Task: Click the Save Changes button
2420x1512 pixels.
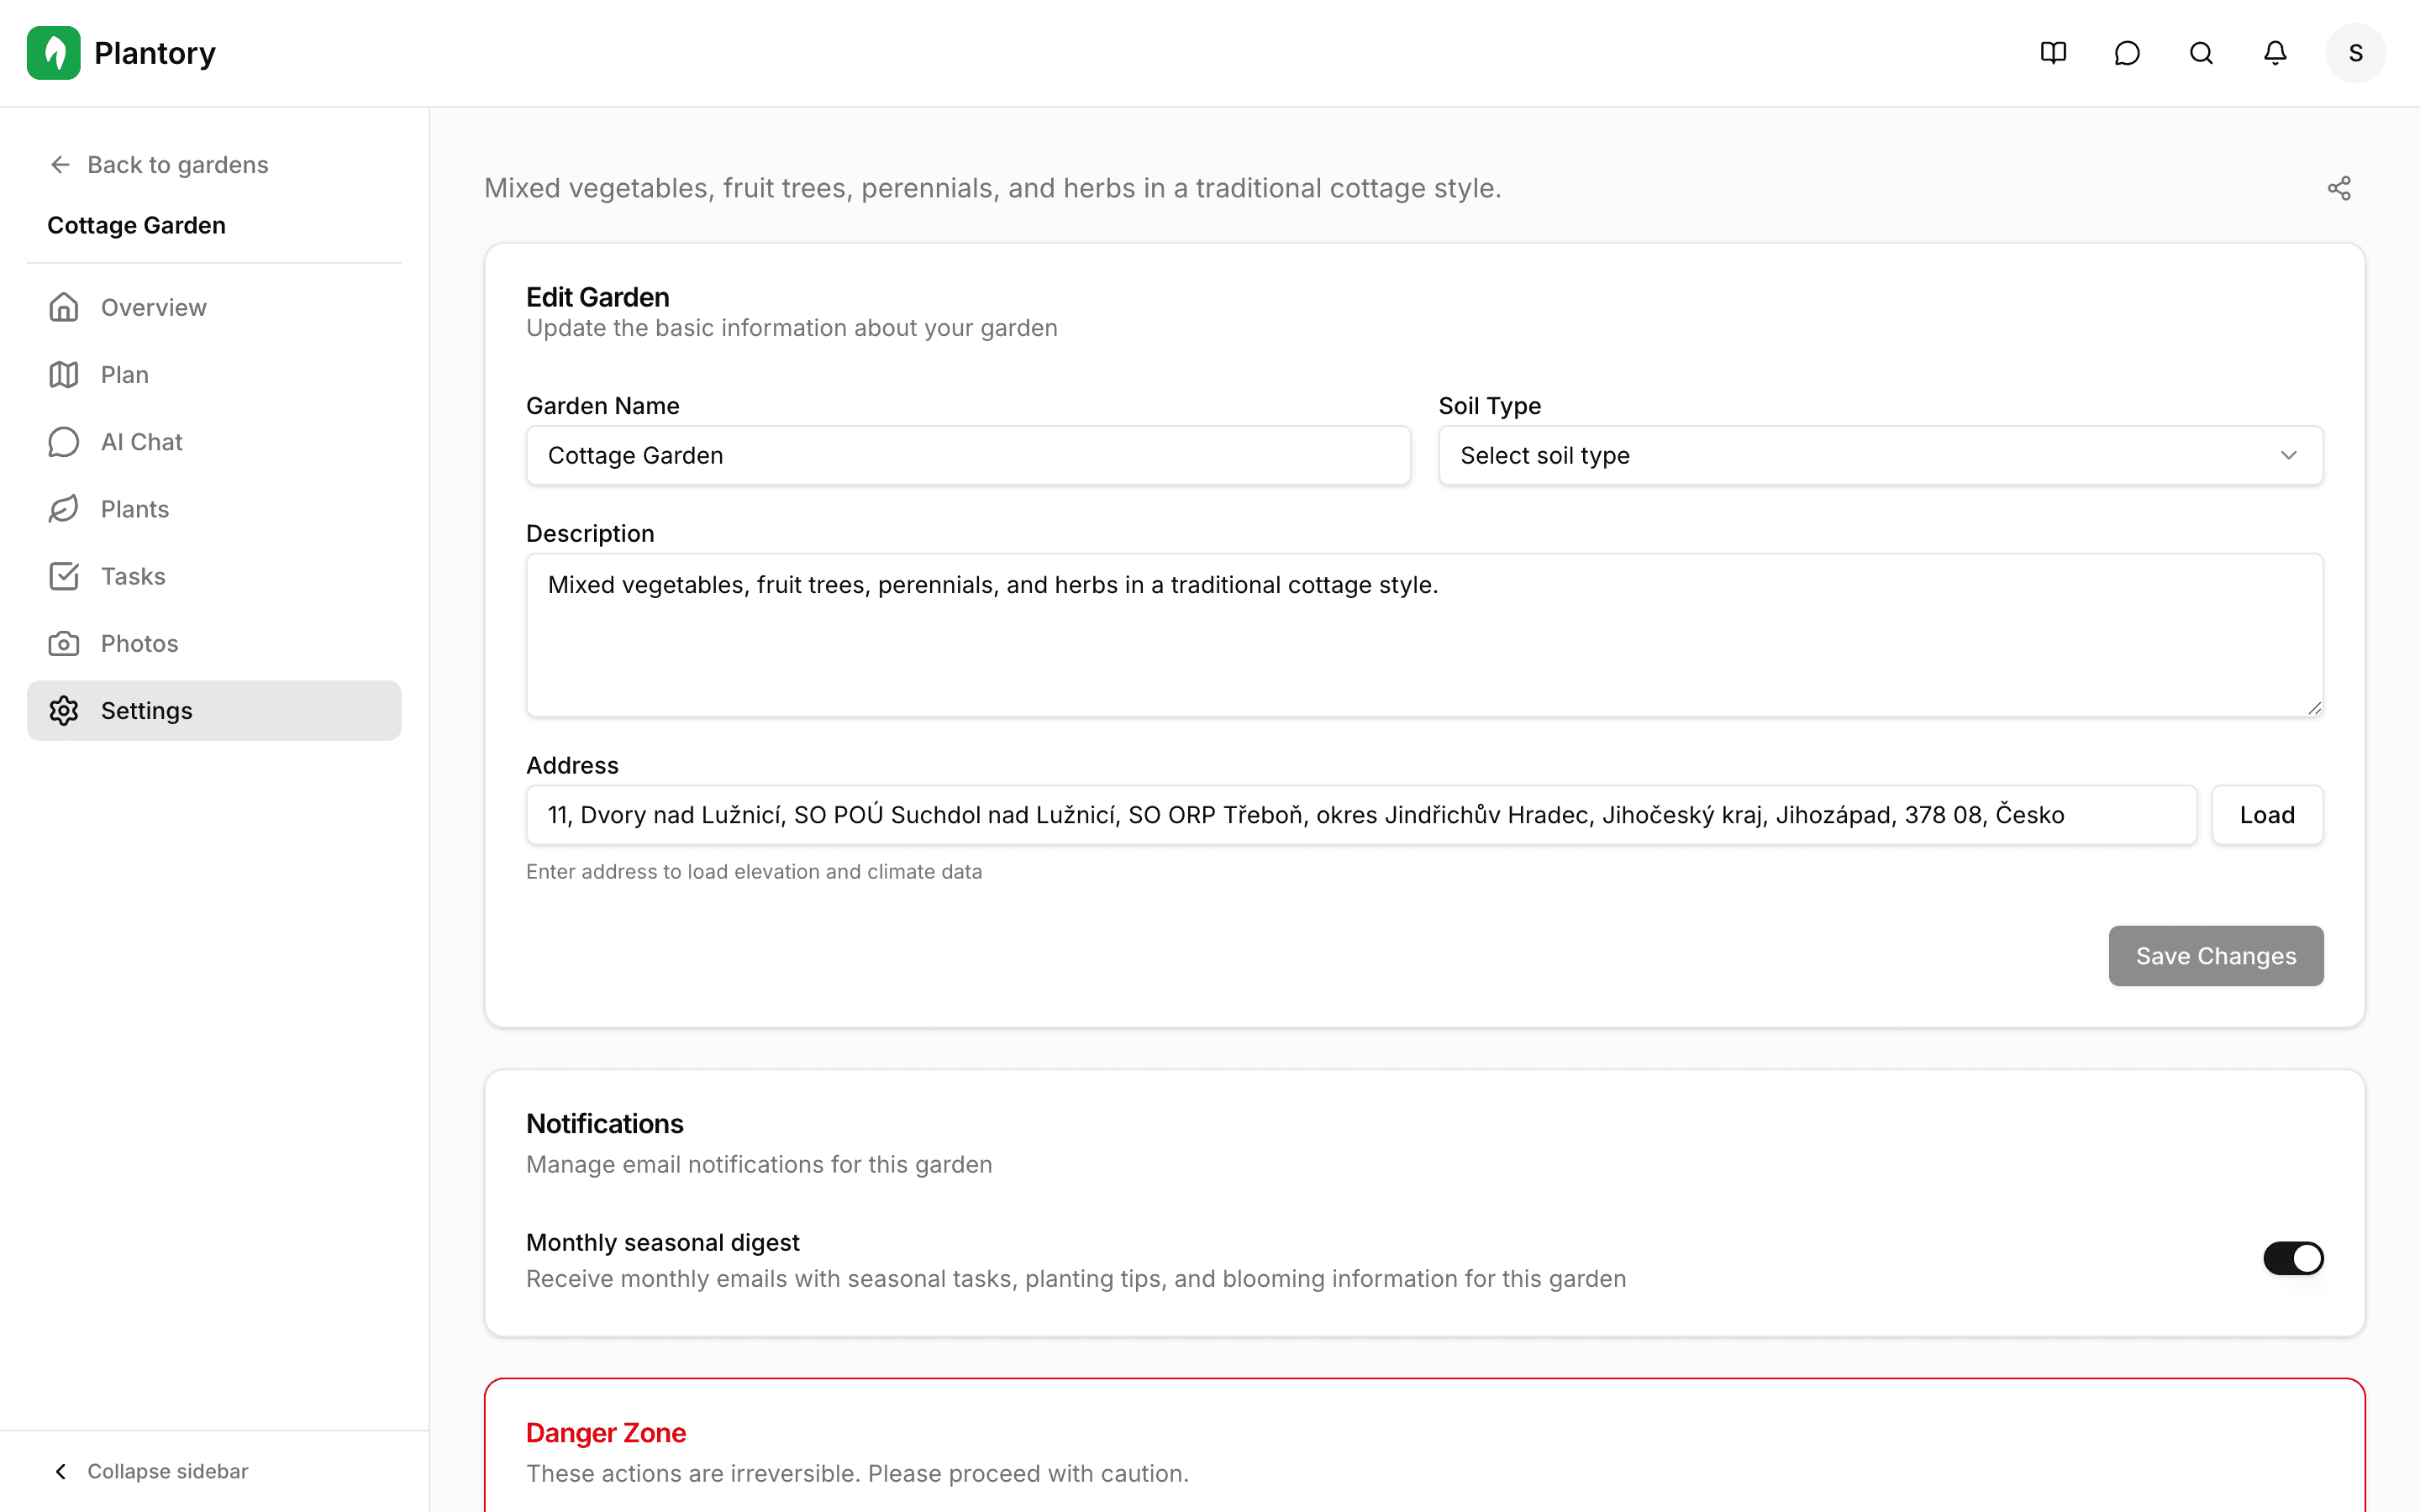Action: click(x=2216, y=956)
